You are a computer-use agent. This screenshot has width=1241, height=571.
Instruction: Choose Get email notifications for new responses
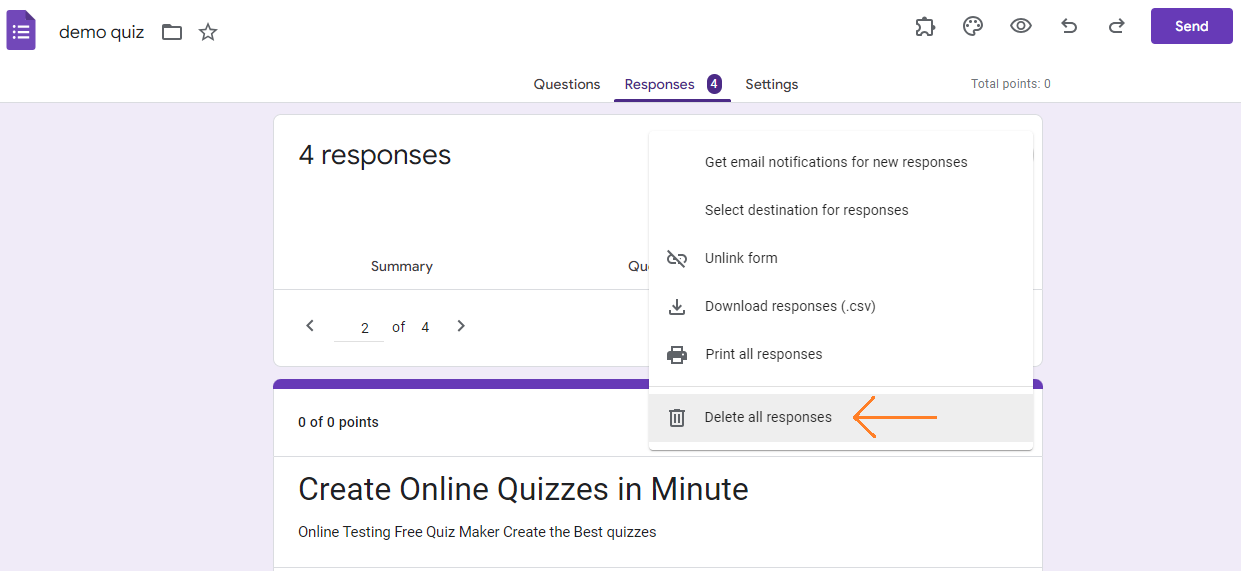(x=835, y=162)
